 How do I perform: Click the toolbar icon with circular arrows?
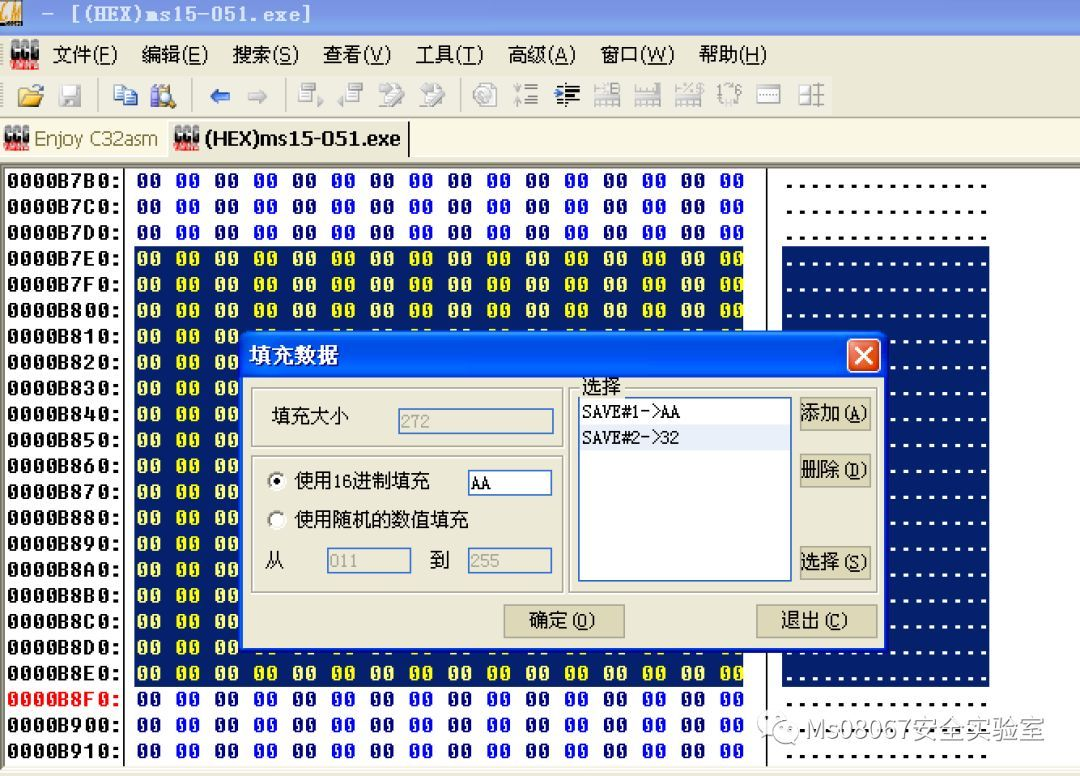pos(729,94)
